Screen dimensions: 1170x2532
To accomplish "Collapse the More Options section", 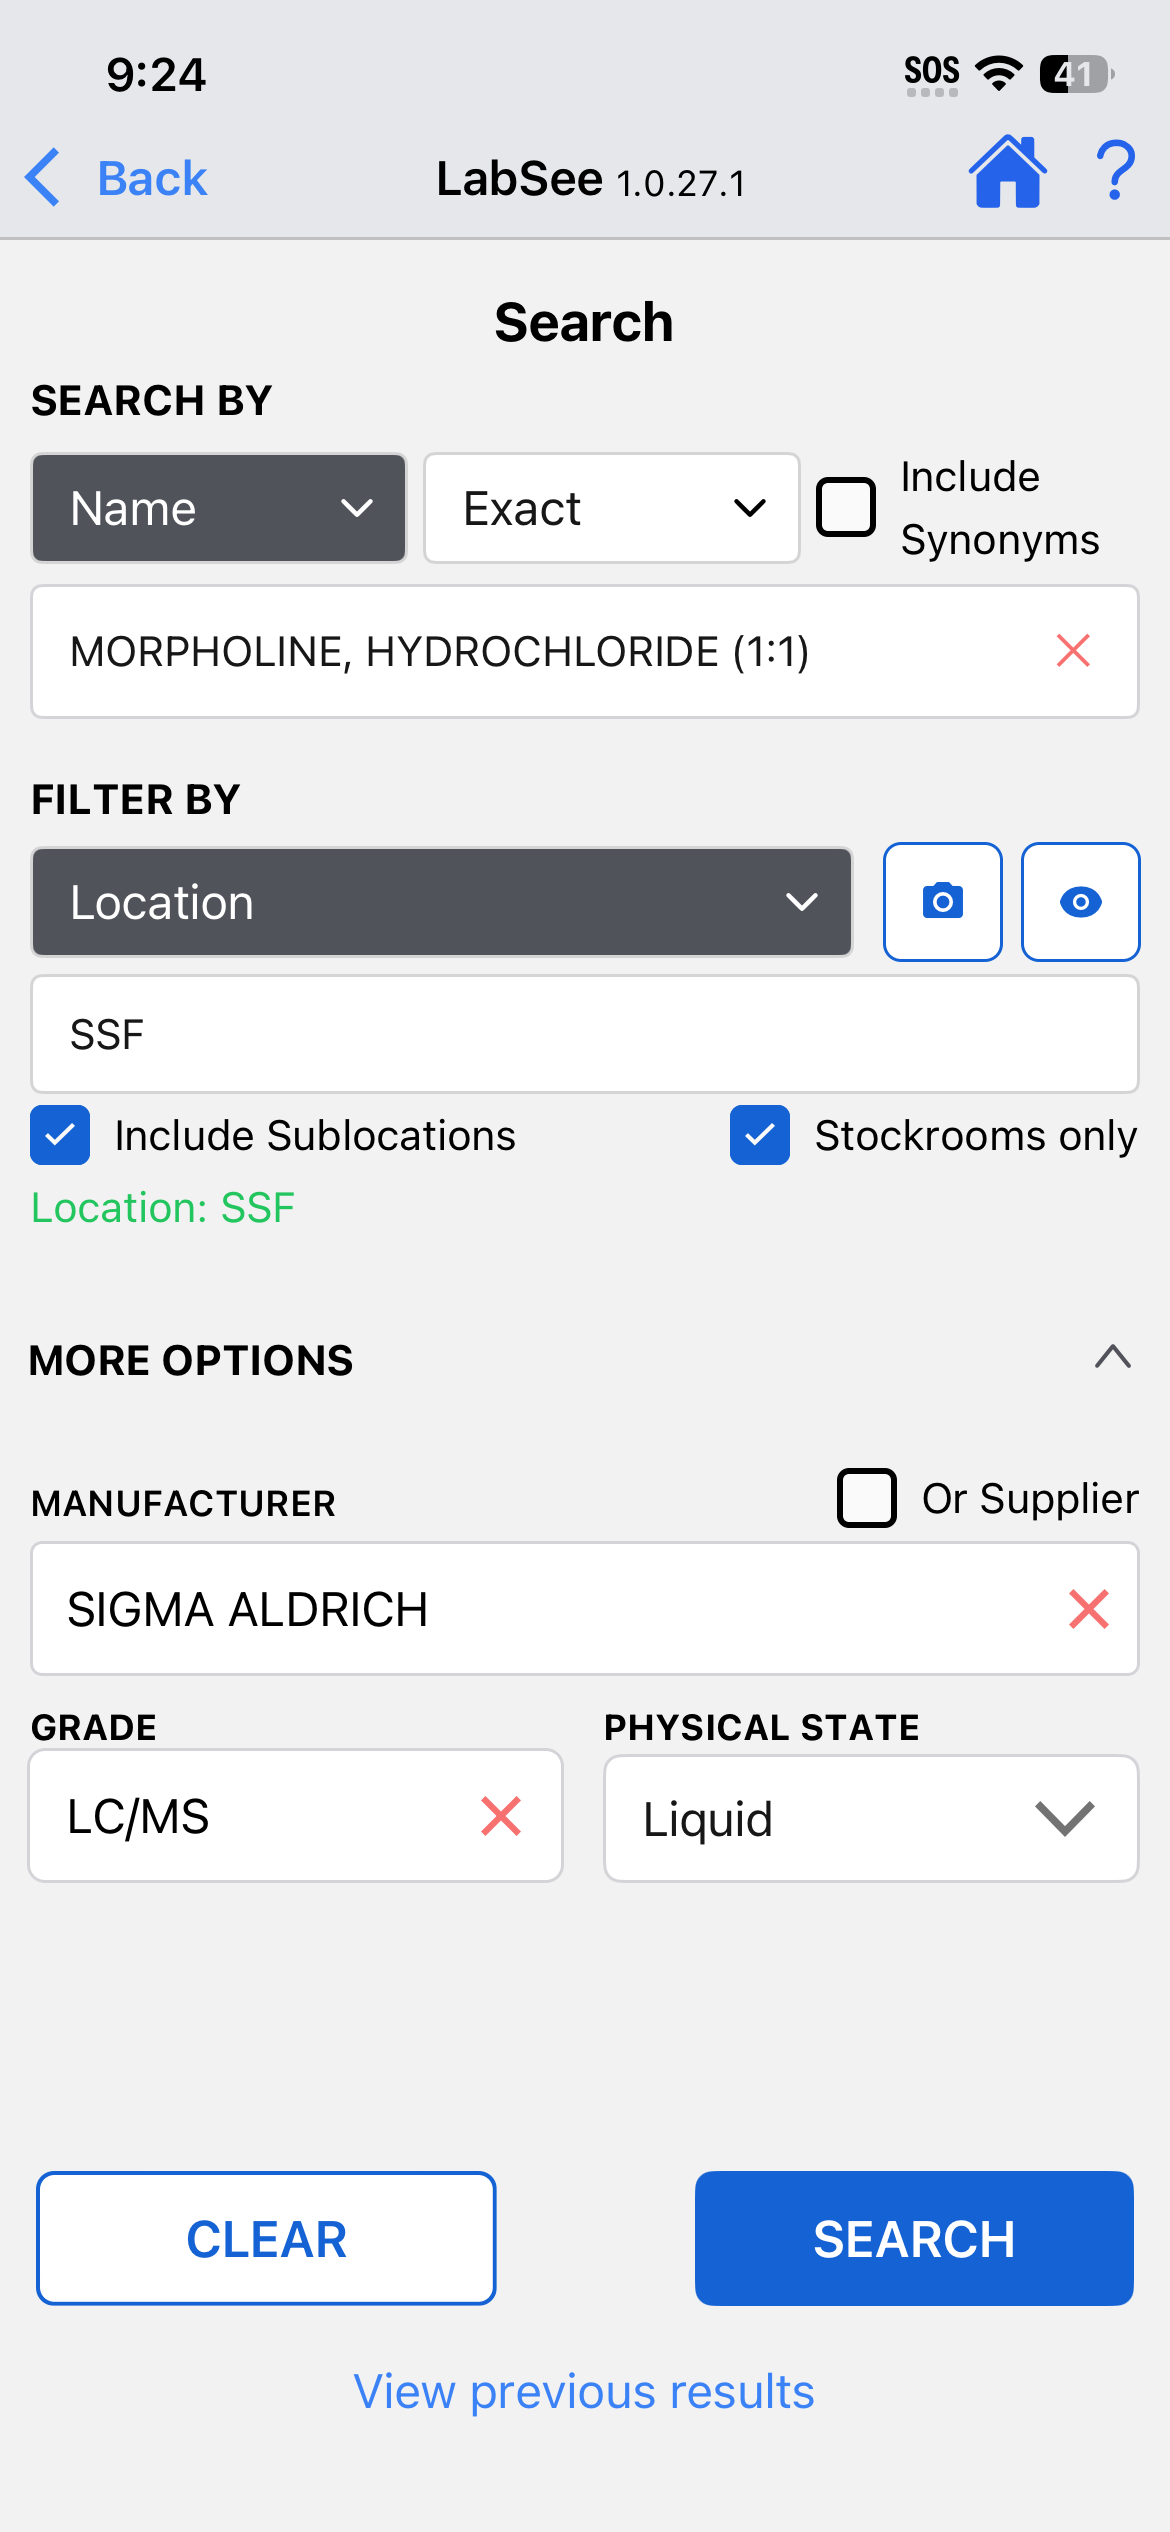I will pyautogui.click(x=1112, y=1358).
